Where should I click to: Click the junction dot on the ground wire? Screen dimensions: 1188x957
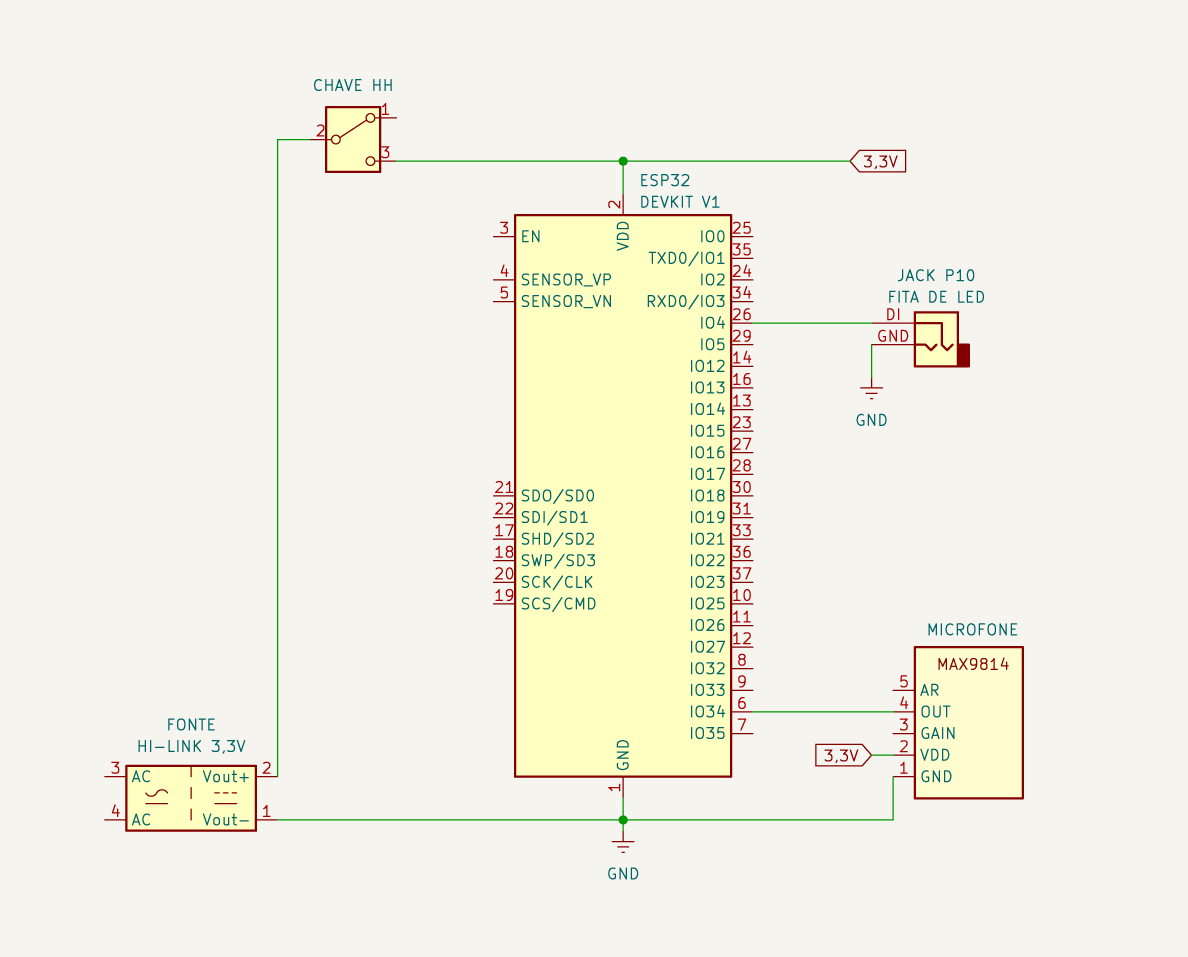[623, 820]
